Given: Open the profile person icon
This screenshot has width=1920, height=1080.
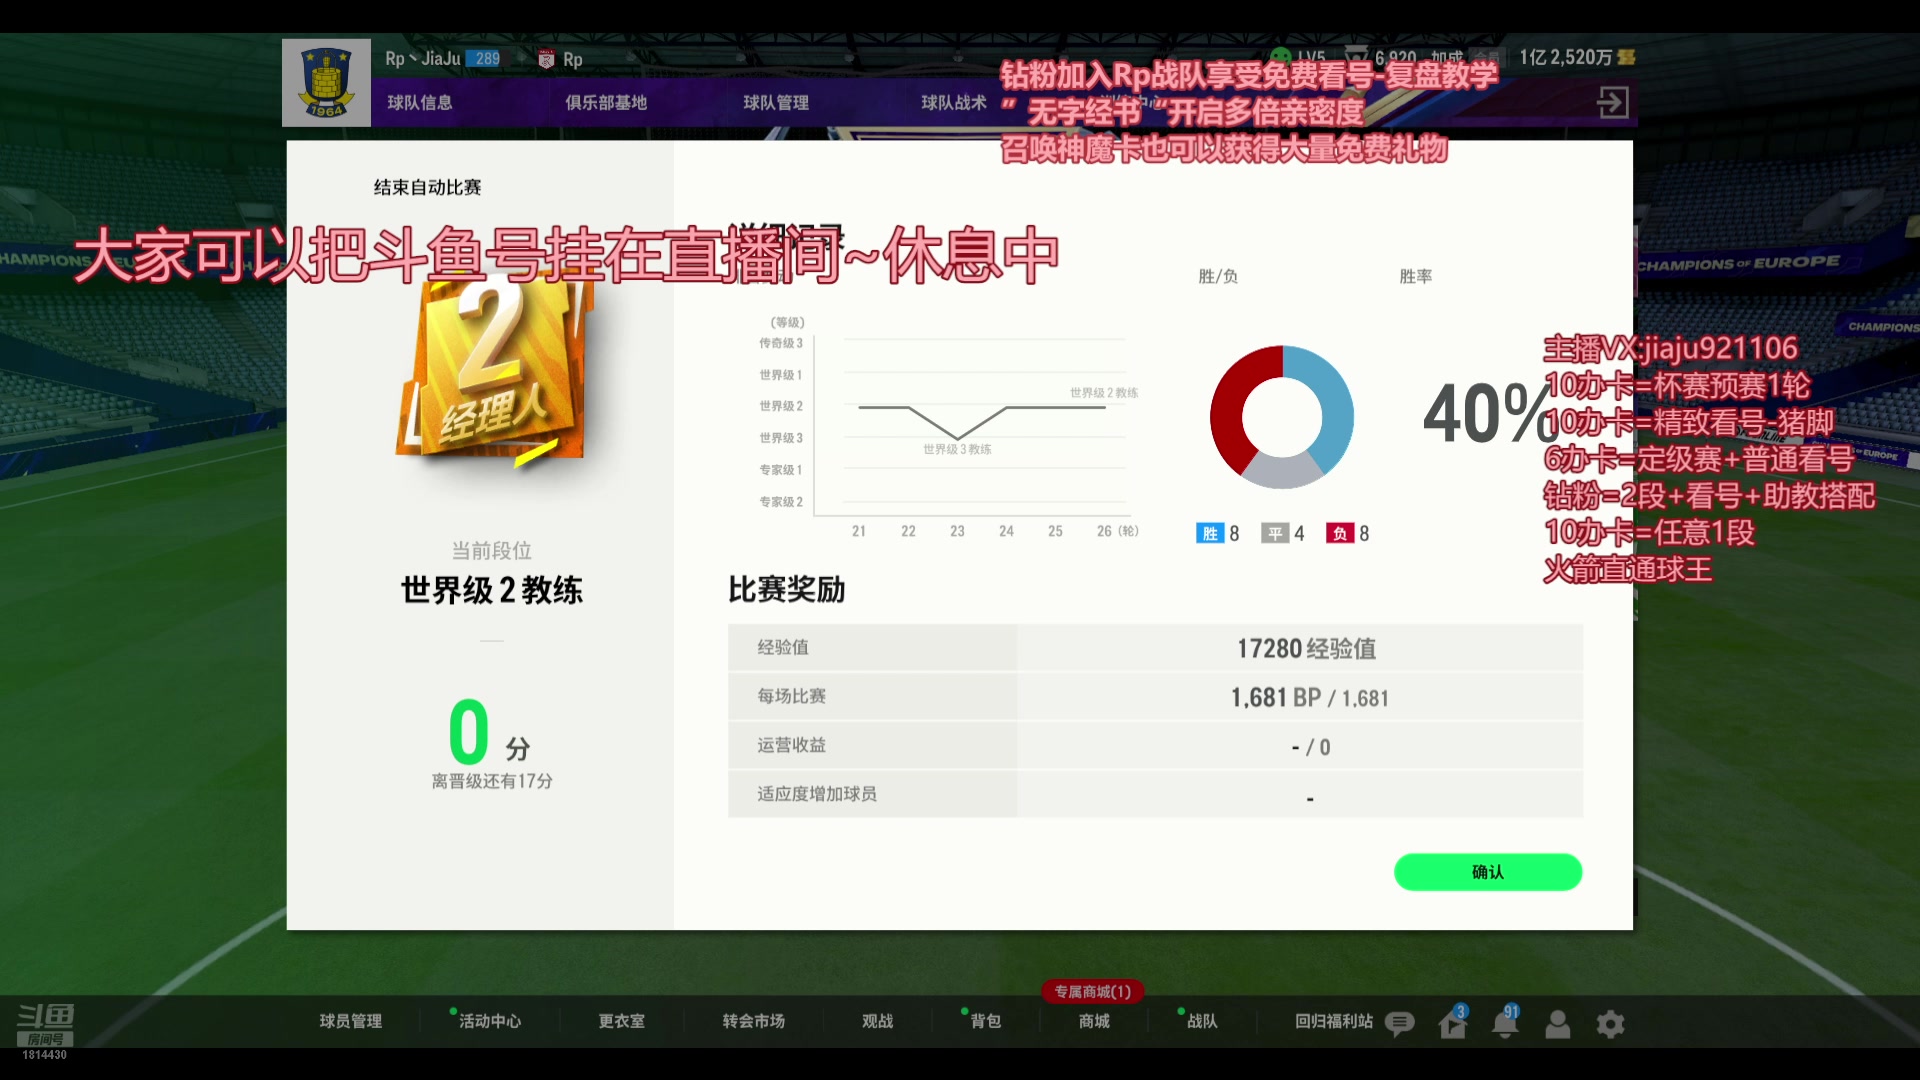Looking at the screenshot, I should click(x=1558, y=1024).
